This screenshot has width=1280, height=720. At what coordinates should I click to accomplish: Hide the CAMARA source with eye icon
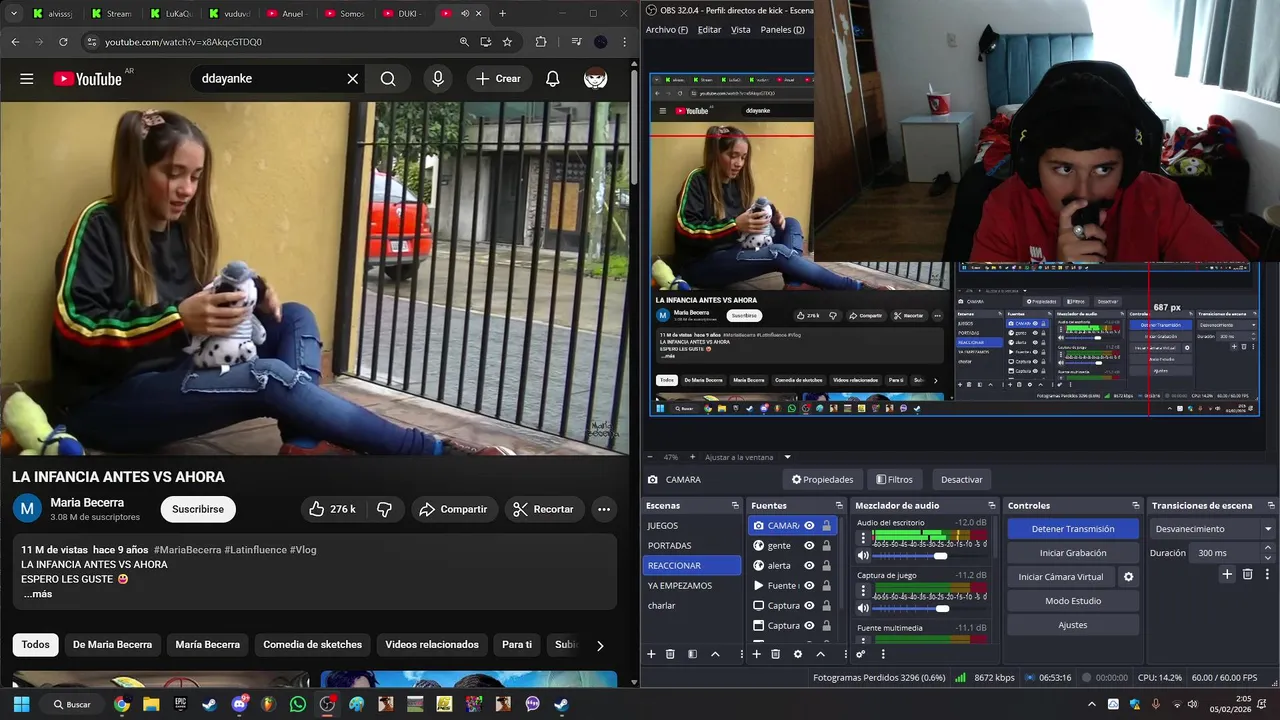[809, 525]
